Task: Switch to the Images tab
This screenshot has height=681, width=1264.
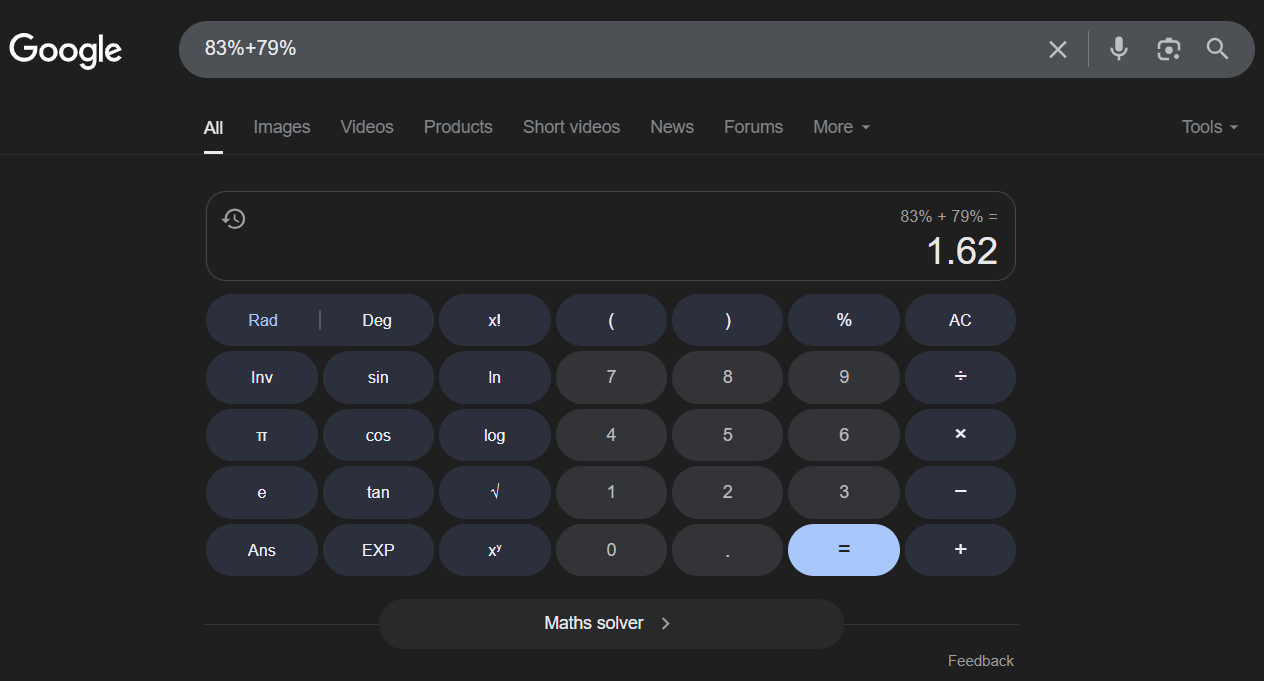Action: (x=282, y=127)
